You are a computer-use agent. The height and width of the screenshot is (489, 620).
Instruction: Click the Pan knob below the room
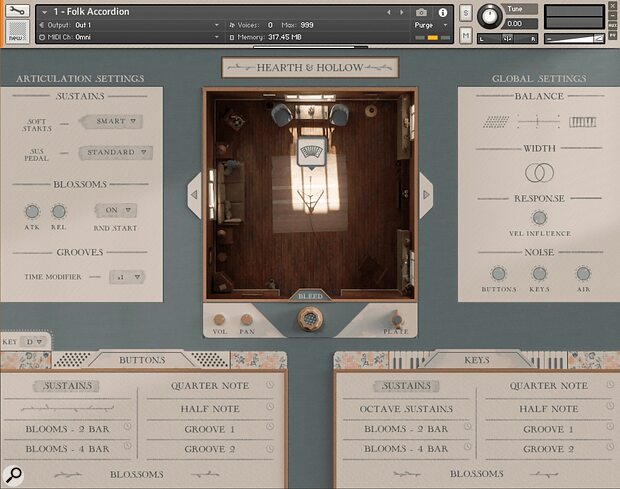[247, 319]
